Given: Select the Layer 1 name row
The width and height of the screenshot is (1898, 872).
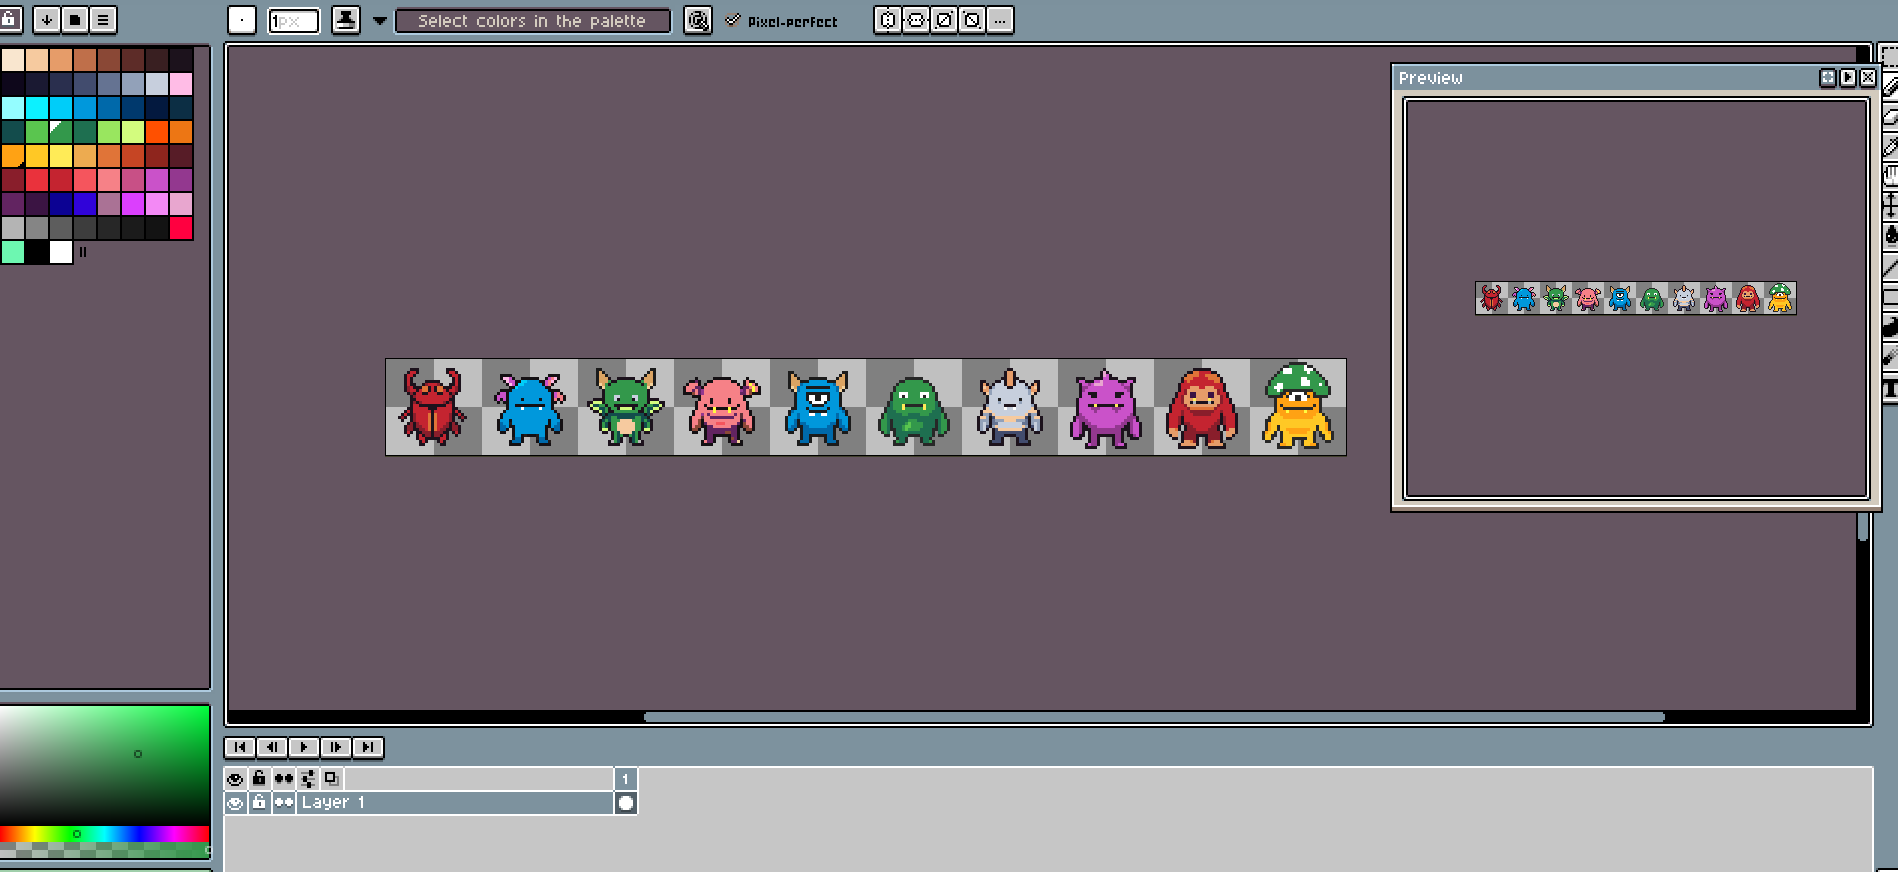Looking at the screenshot, I should pyautogui.click(x=455, y=803).
